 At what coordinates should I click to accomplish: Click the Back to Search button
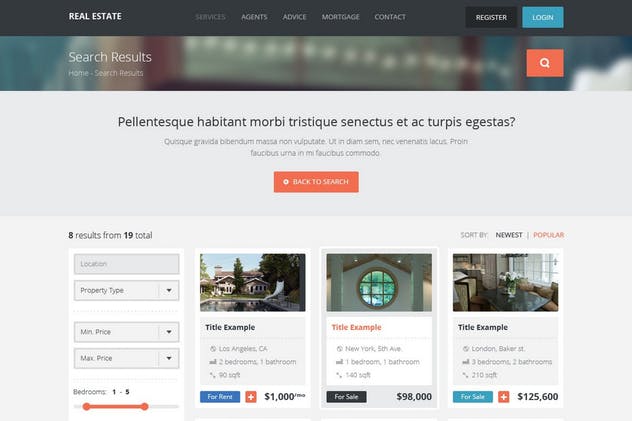click(x=316, y=182)
